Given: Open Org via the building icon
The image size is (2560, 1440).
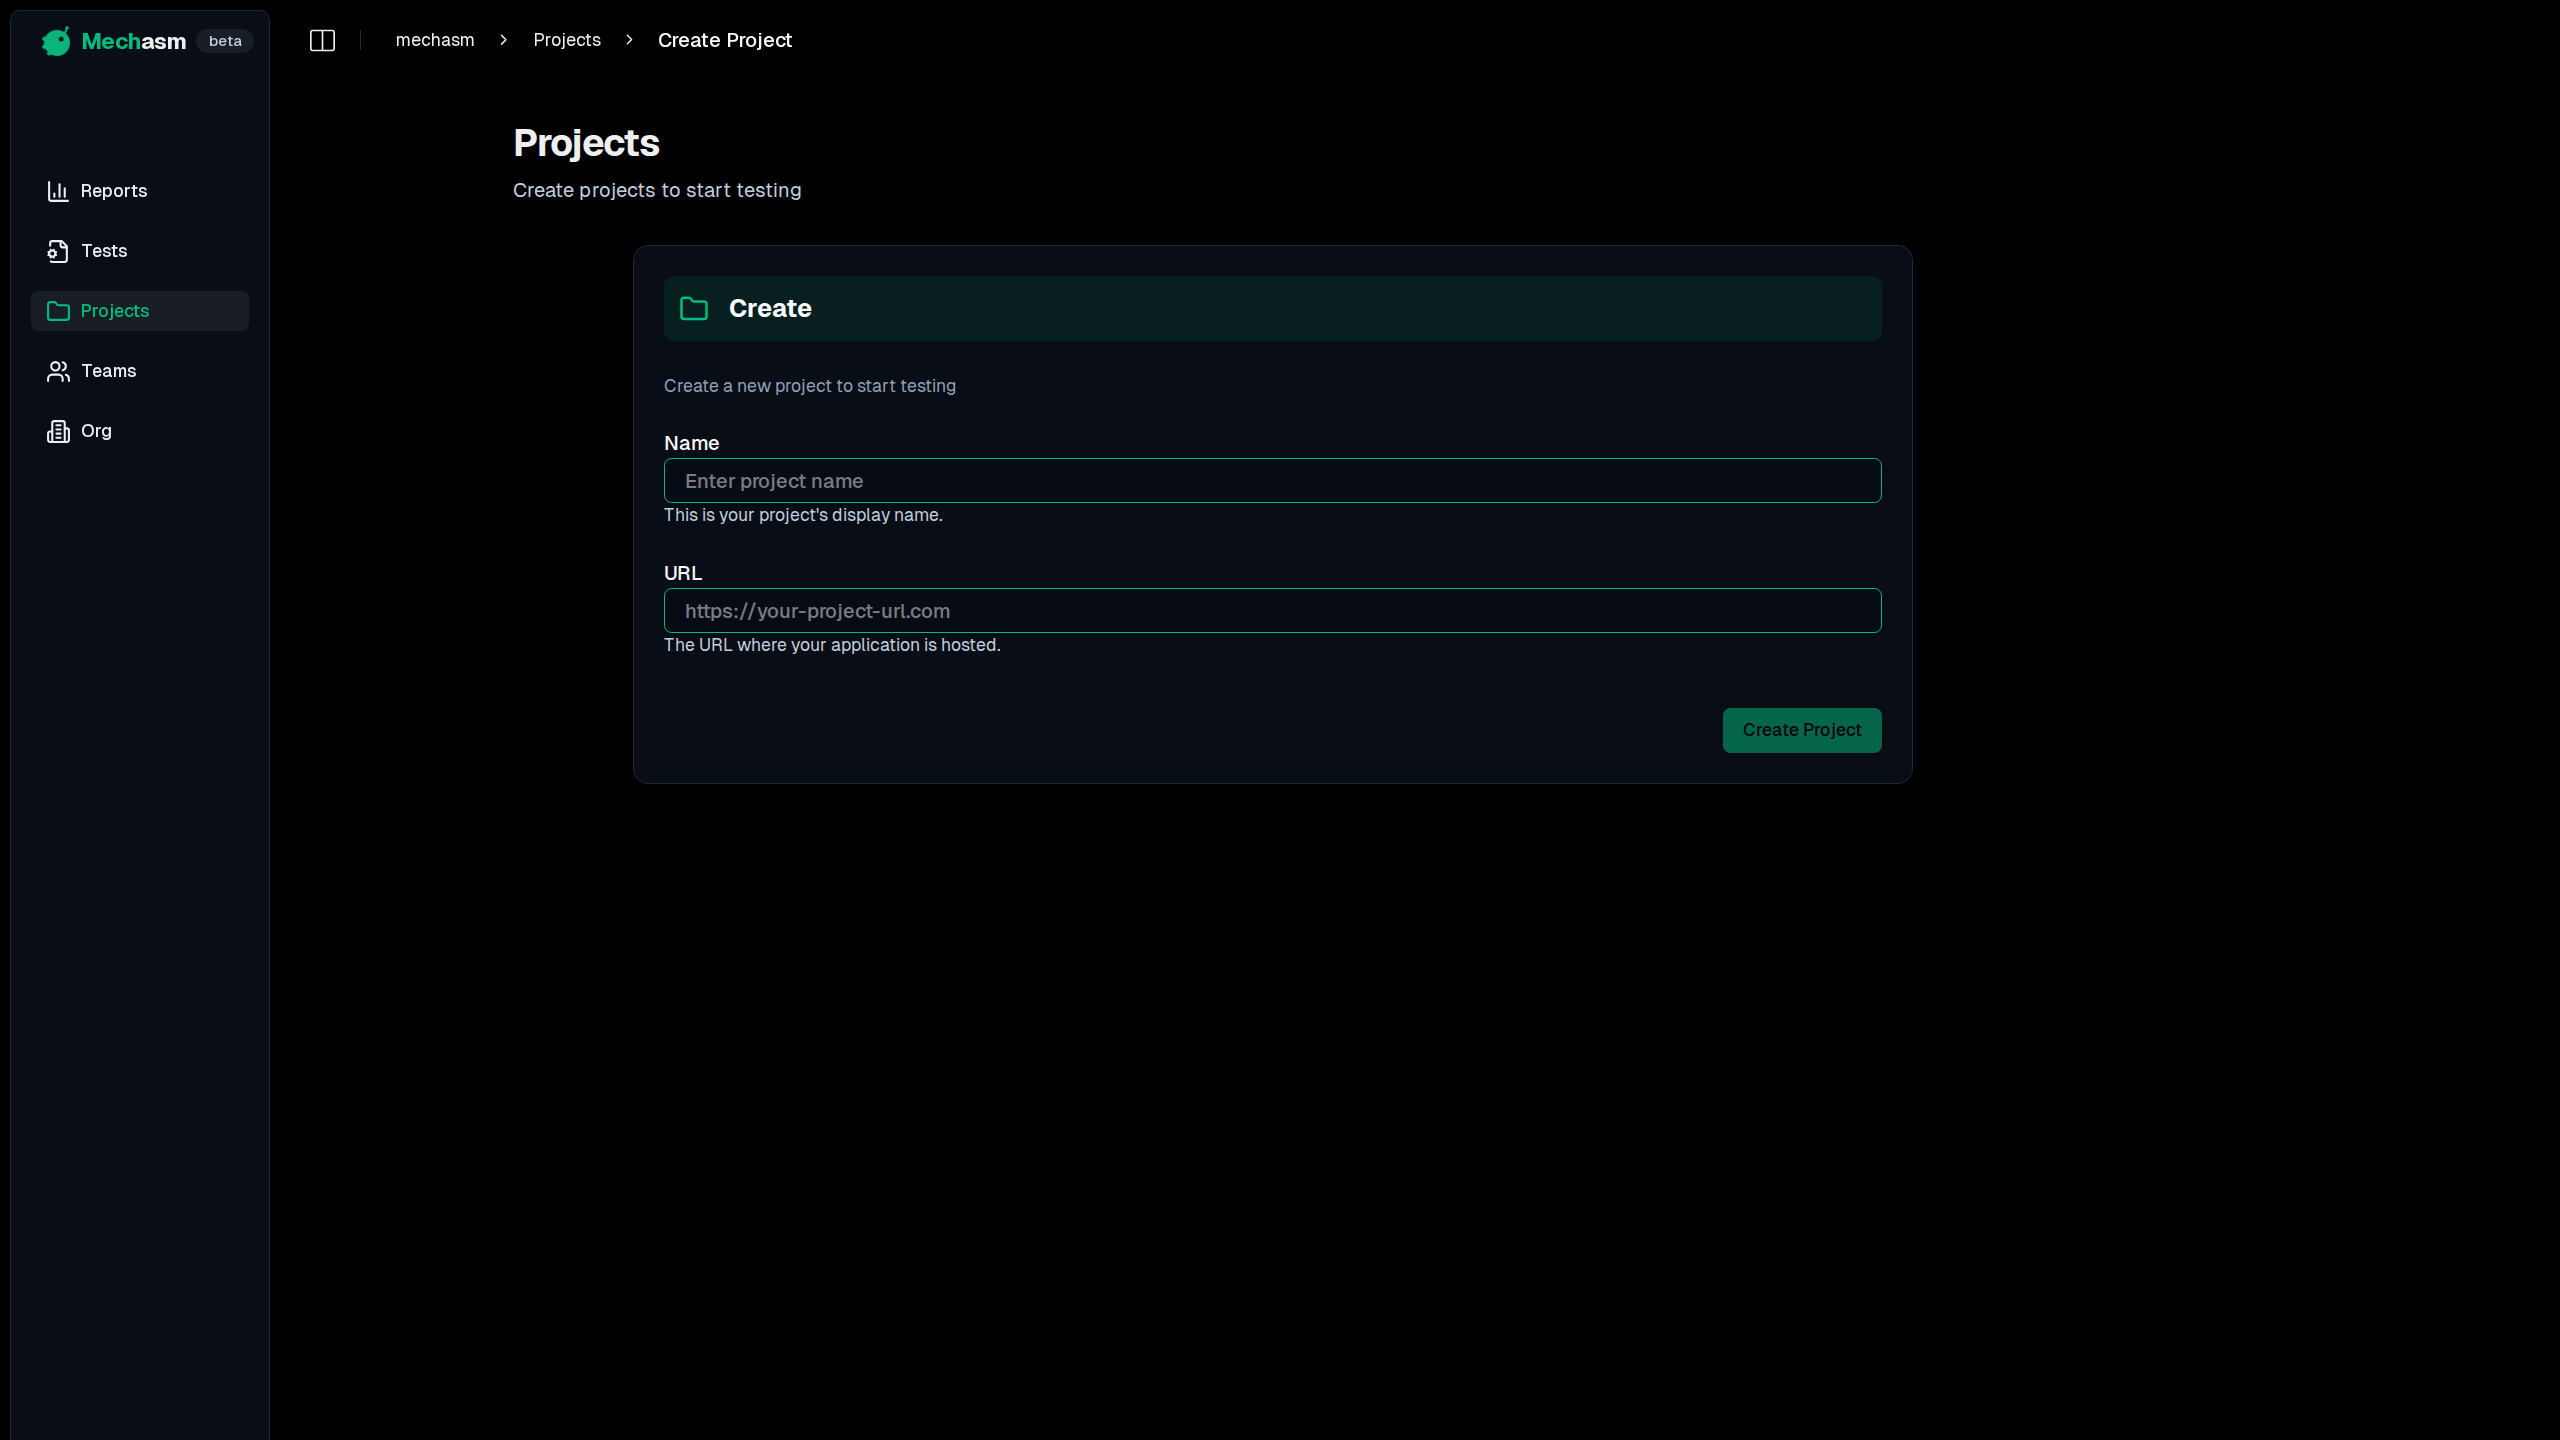Looking at the screenshot, I should pos(58,430).
